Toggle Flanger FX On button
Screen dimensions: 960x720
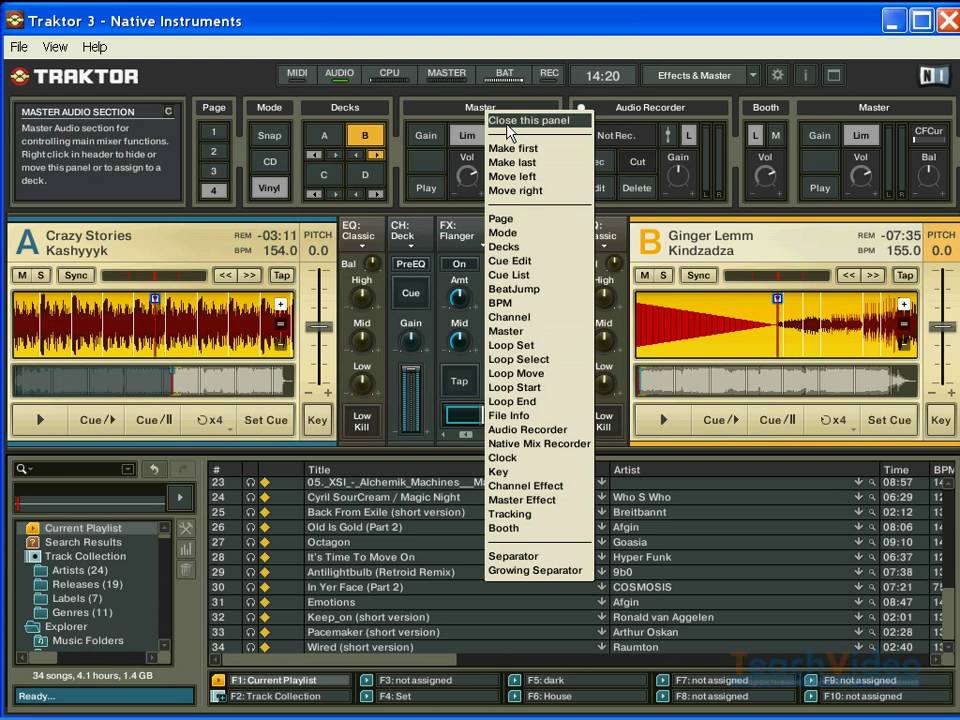(459, 264)
